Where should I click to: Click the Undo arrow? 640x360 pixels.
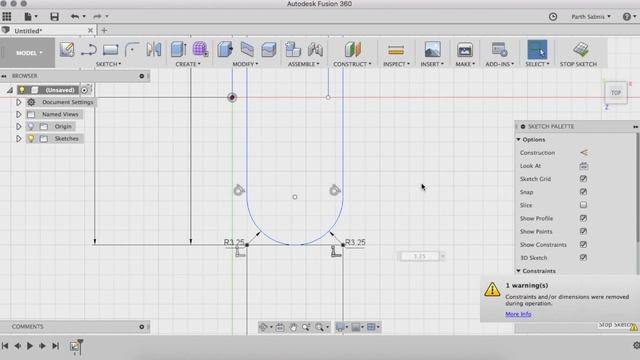pos(75,16)
